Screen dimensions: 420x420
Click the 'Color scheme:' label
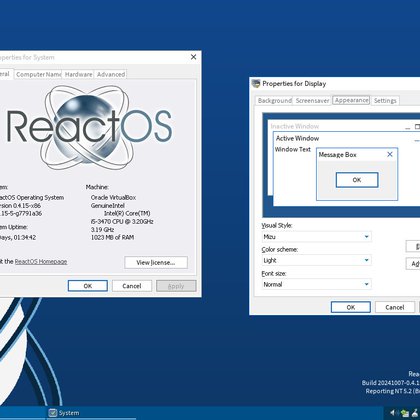(280, 249)
